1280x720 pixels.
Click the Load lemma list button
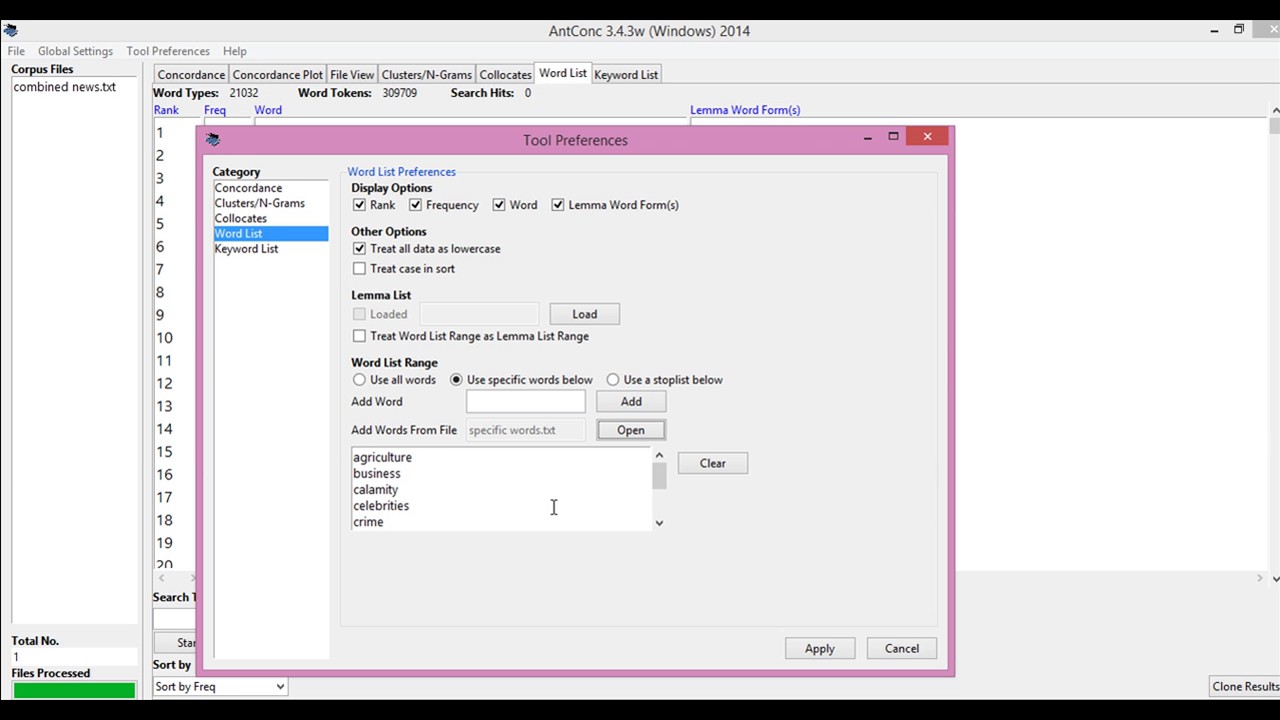[584, 314]
